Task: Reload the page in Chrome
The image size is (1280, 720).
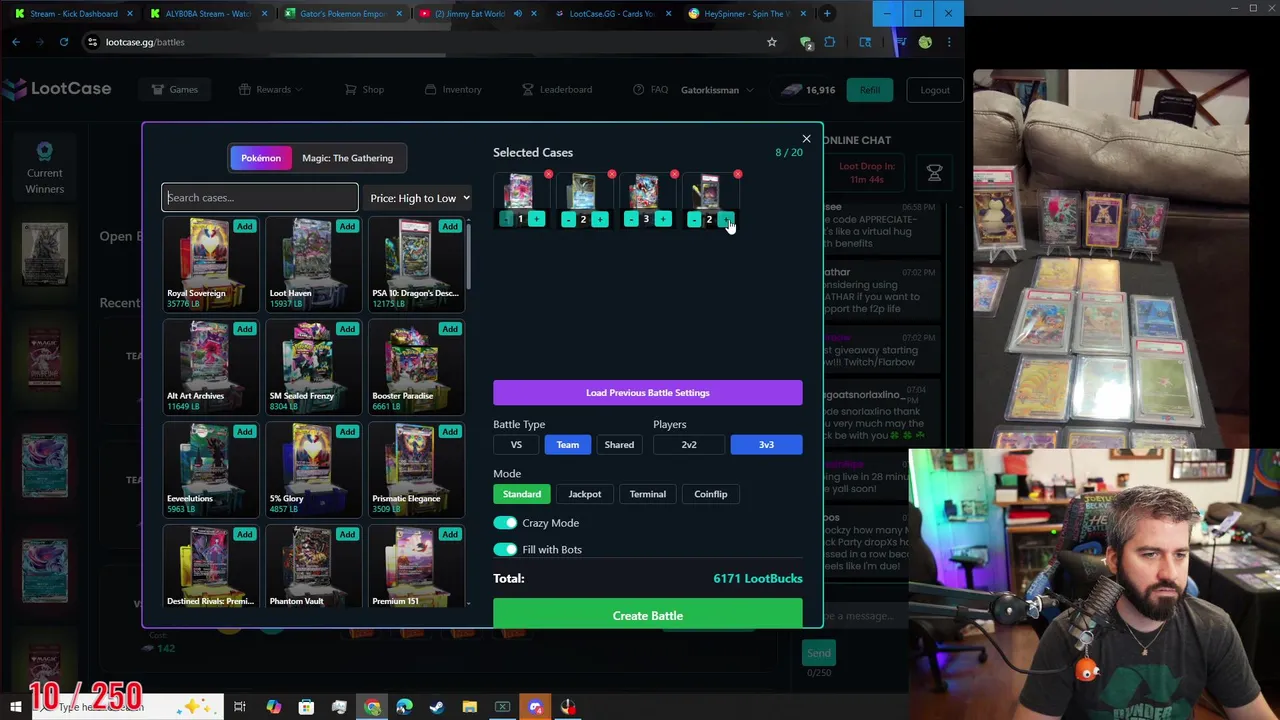Action: pos(64,42)
